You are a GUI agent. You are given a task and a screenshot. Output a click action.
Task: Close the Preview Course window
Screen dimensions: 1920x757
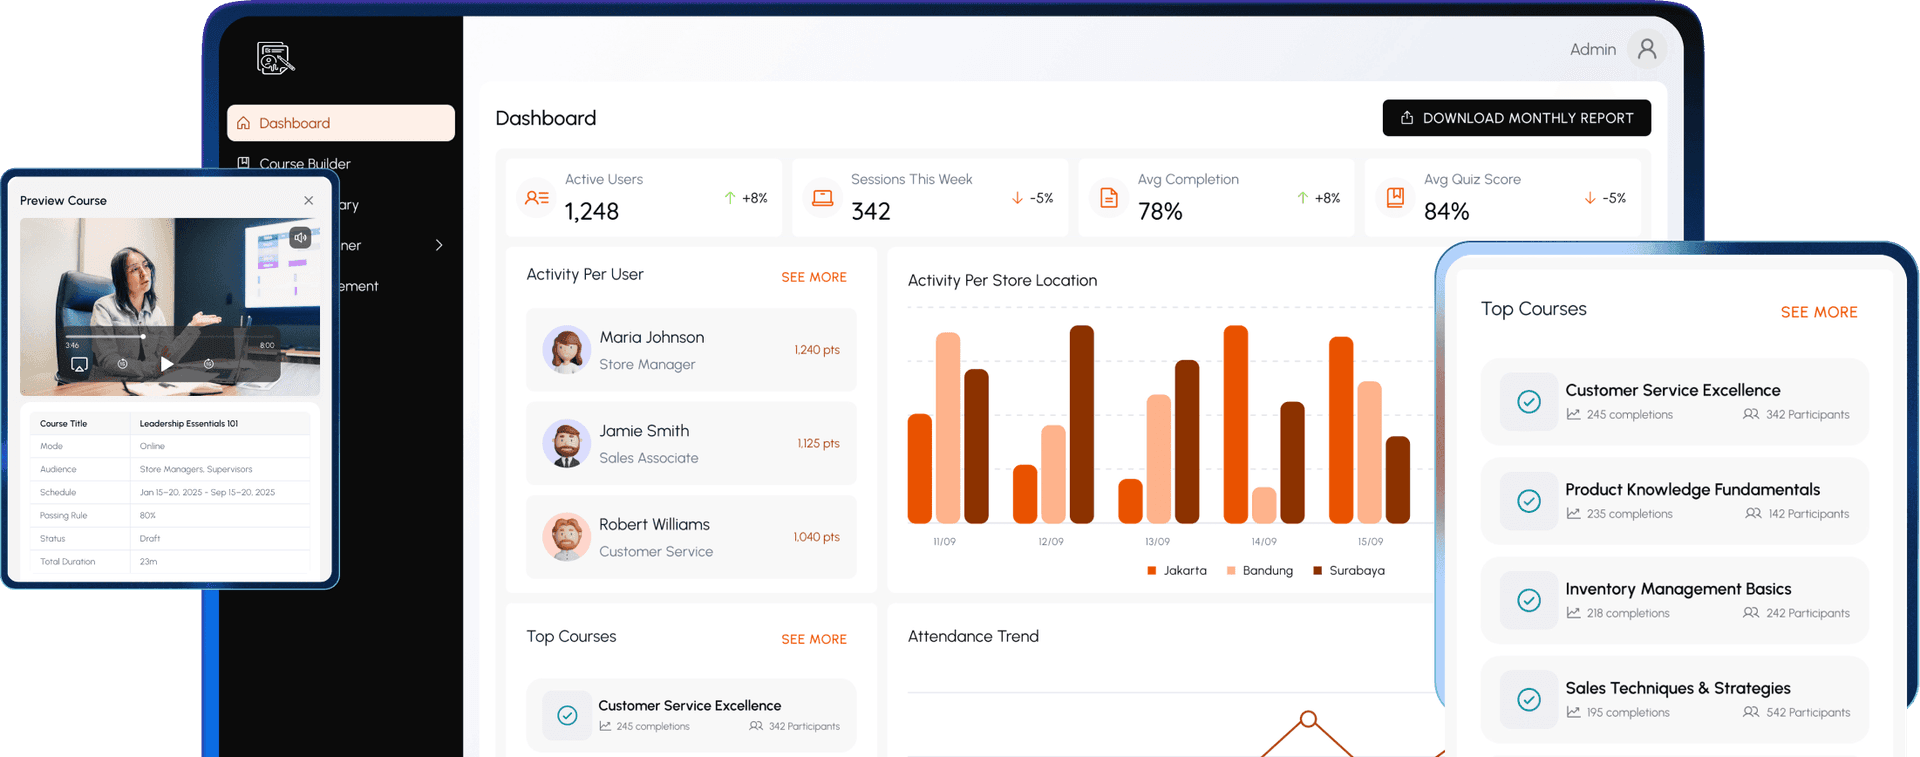click(x=309, y=200)
